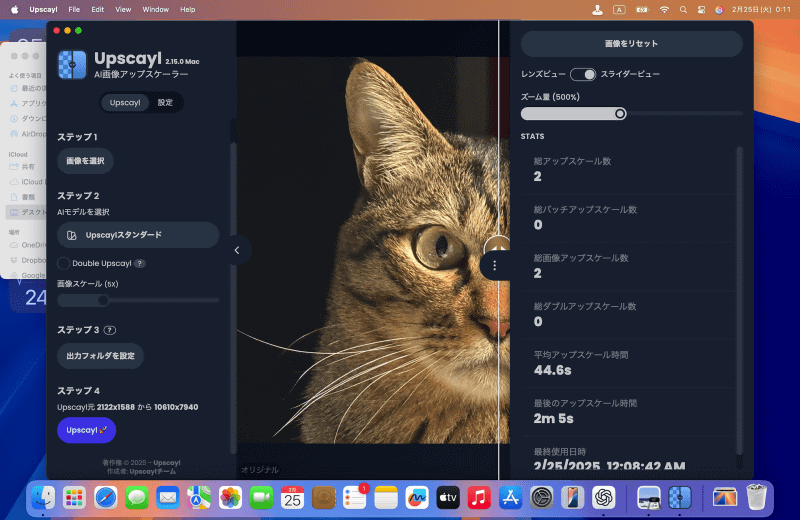Screen dimensions: 800x520
Task: Open the three-dot options handle on image
Action: point(494,265)
